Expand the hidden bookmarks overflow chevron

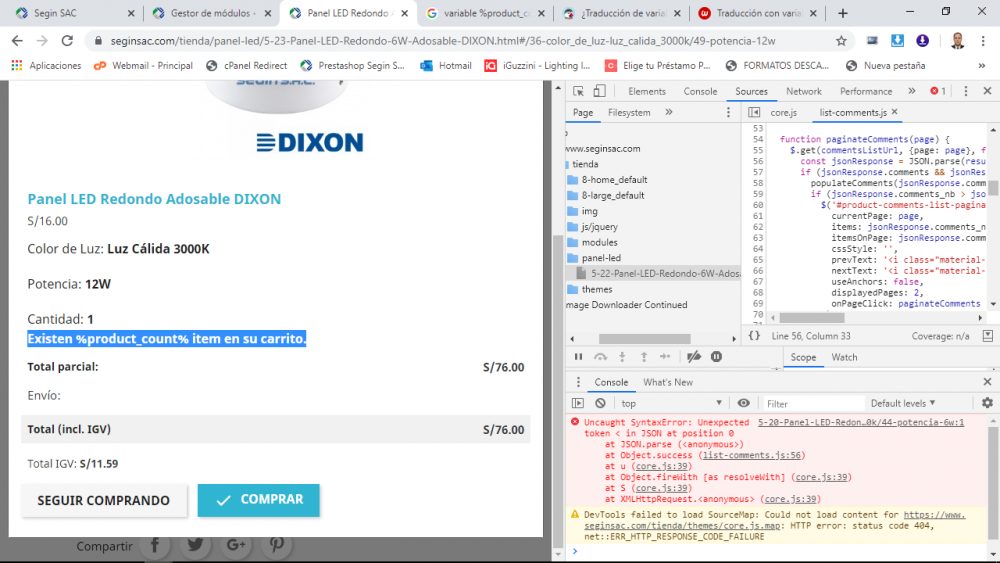982,65
